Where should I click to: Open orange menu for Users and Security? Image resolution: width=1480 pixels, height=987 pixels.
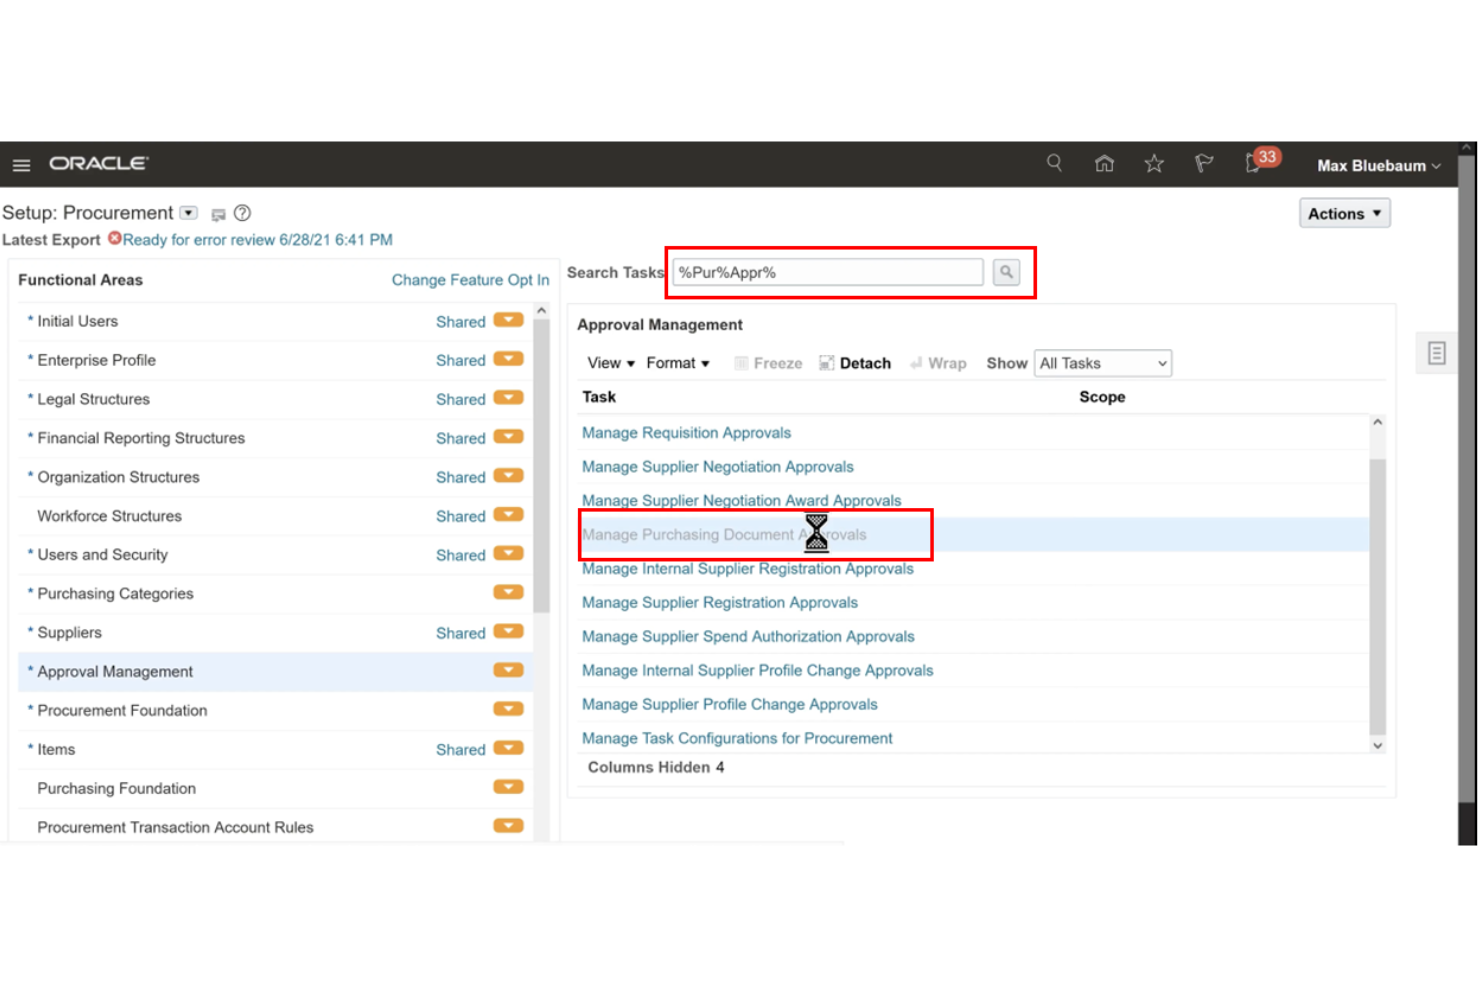[x=508, y=554]
